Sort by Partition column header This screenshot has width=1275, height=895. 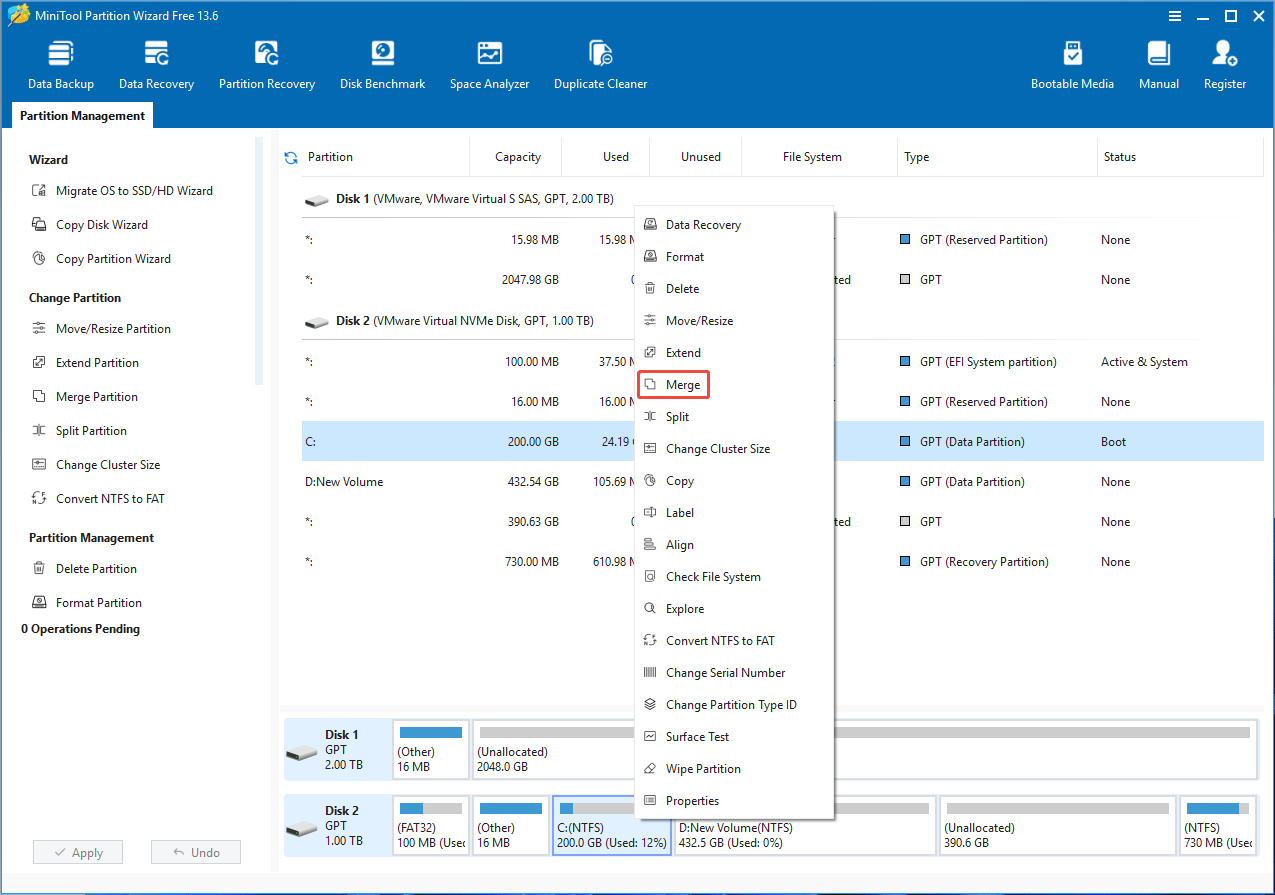pyautogui.click(x=385, y=157)
